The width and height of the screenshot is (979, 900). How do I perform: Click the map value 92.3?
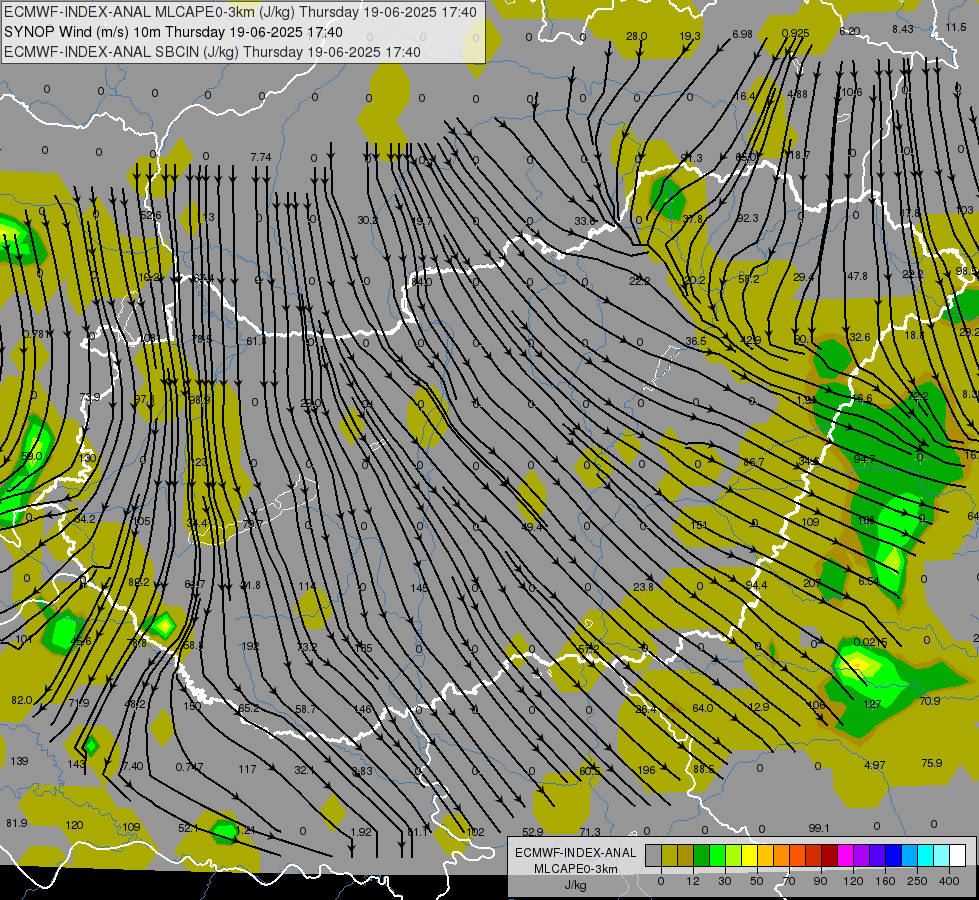point(747,218)
